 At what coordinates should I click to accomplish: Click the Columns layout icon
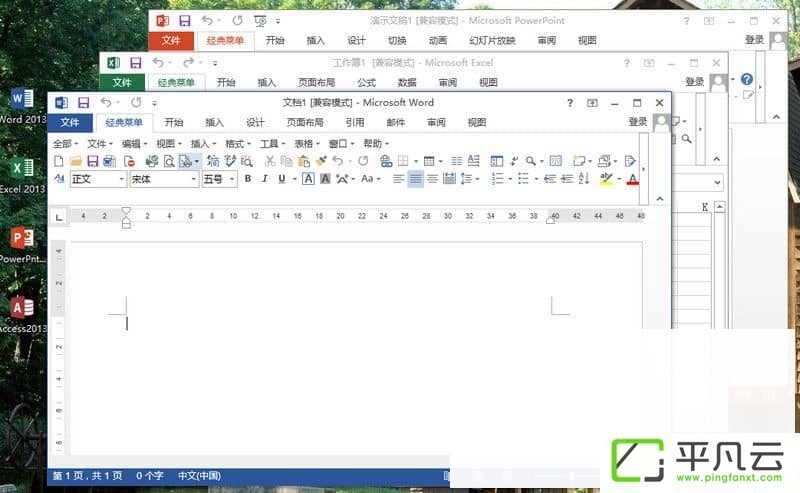(456, 161)
